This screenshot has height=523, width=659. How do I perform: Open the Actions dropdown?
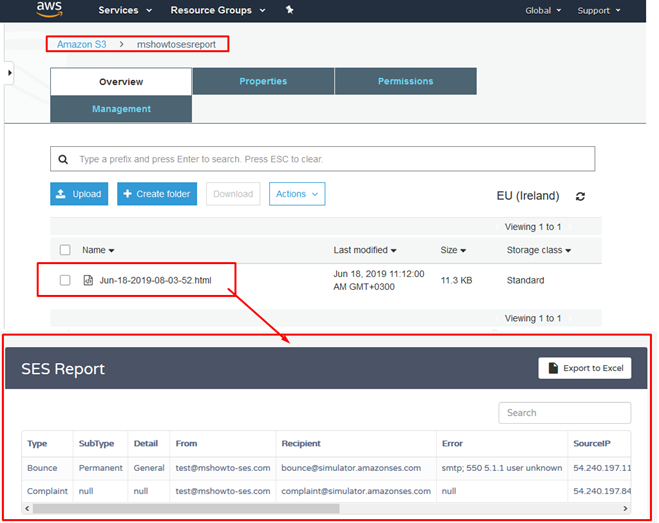pyautogui.click(x=297, y=194)
